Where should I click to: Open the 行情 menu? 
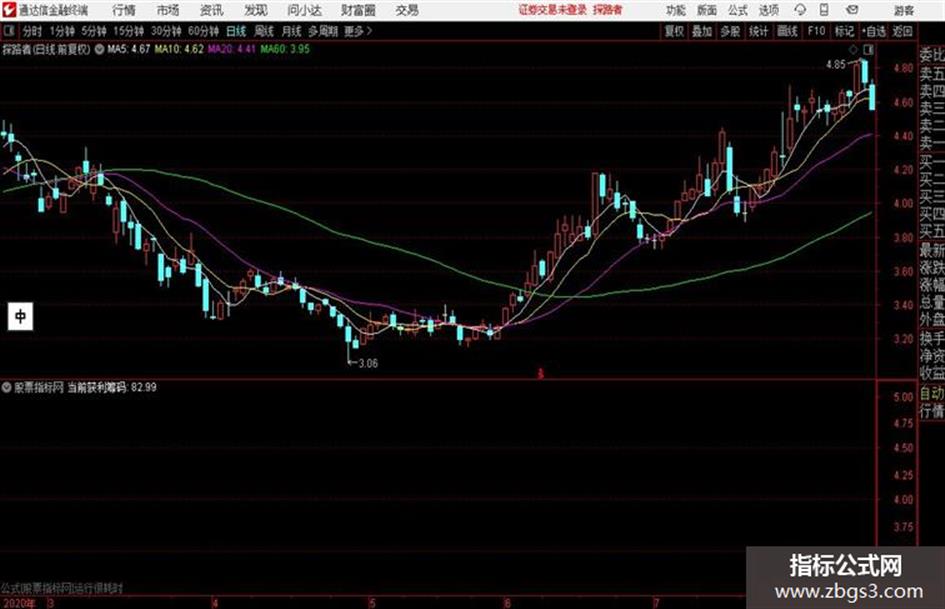tap(124, 10)
